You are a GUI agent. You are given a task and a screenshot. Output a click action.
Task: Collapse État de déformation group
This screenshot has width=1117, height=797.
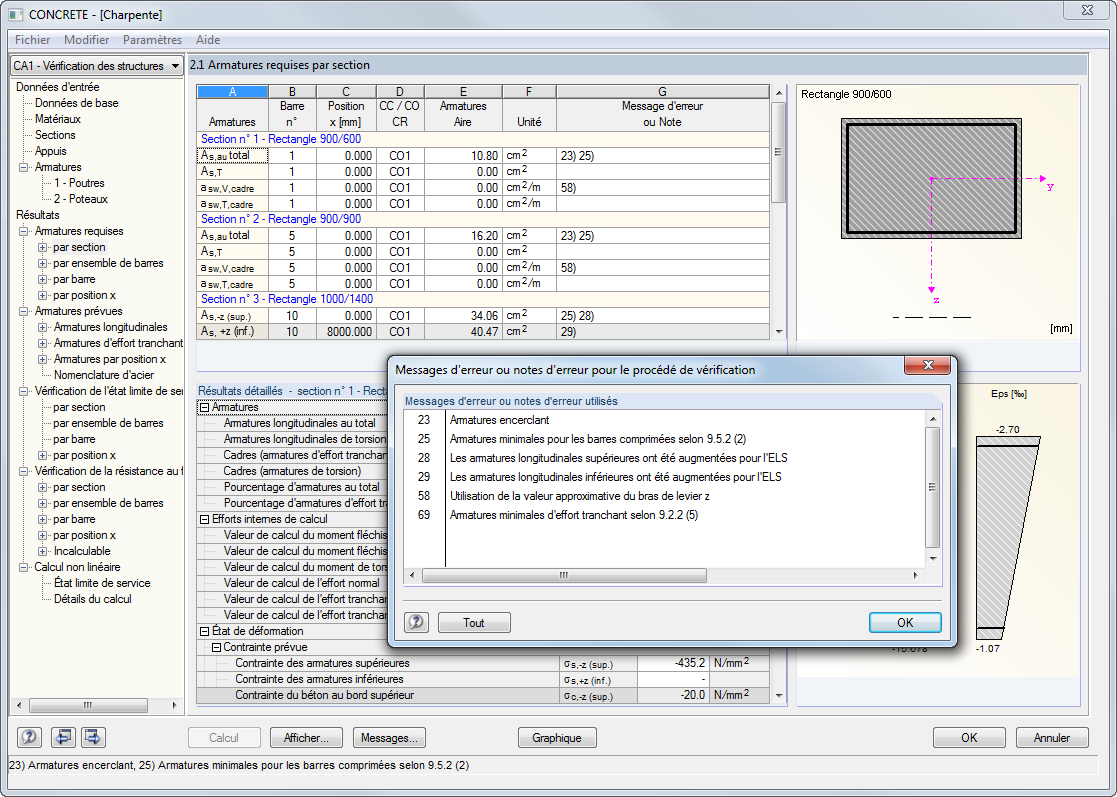click(204, 631)
